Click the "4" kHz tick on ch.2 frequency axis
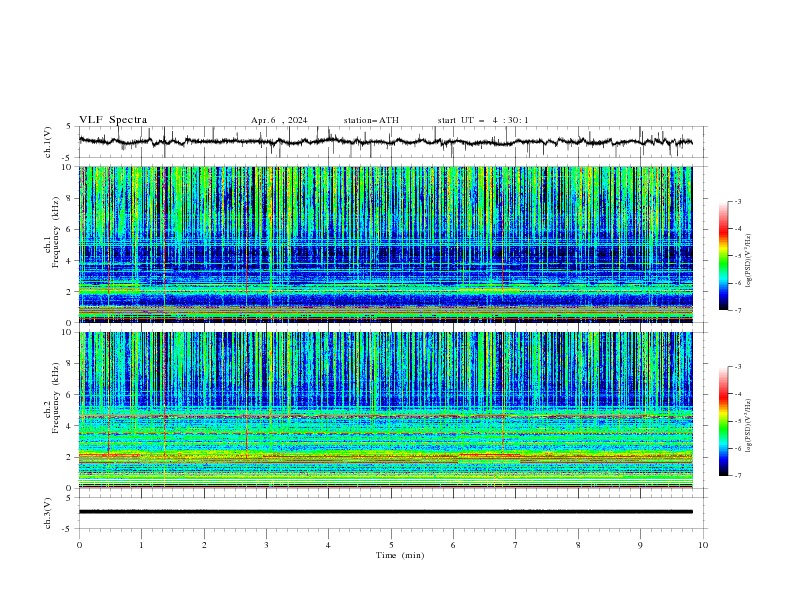The image size is (792, 612). tap(70, 426)
